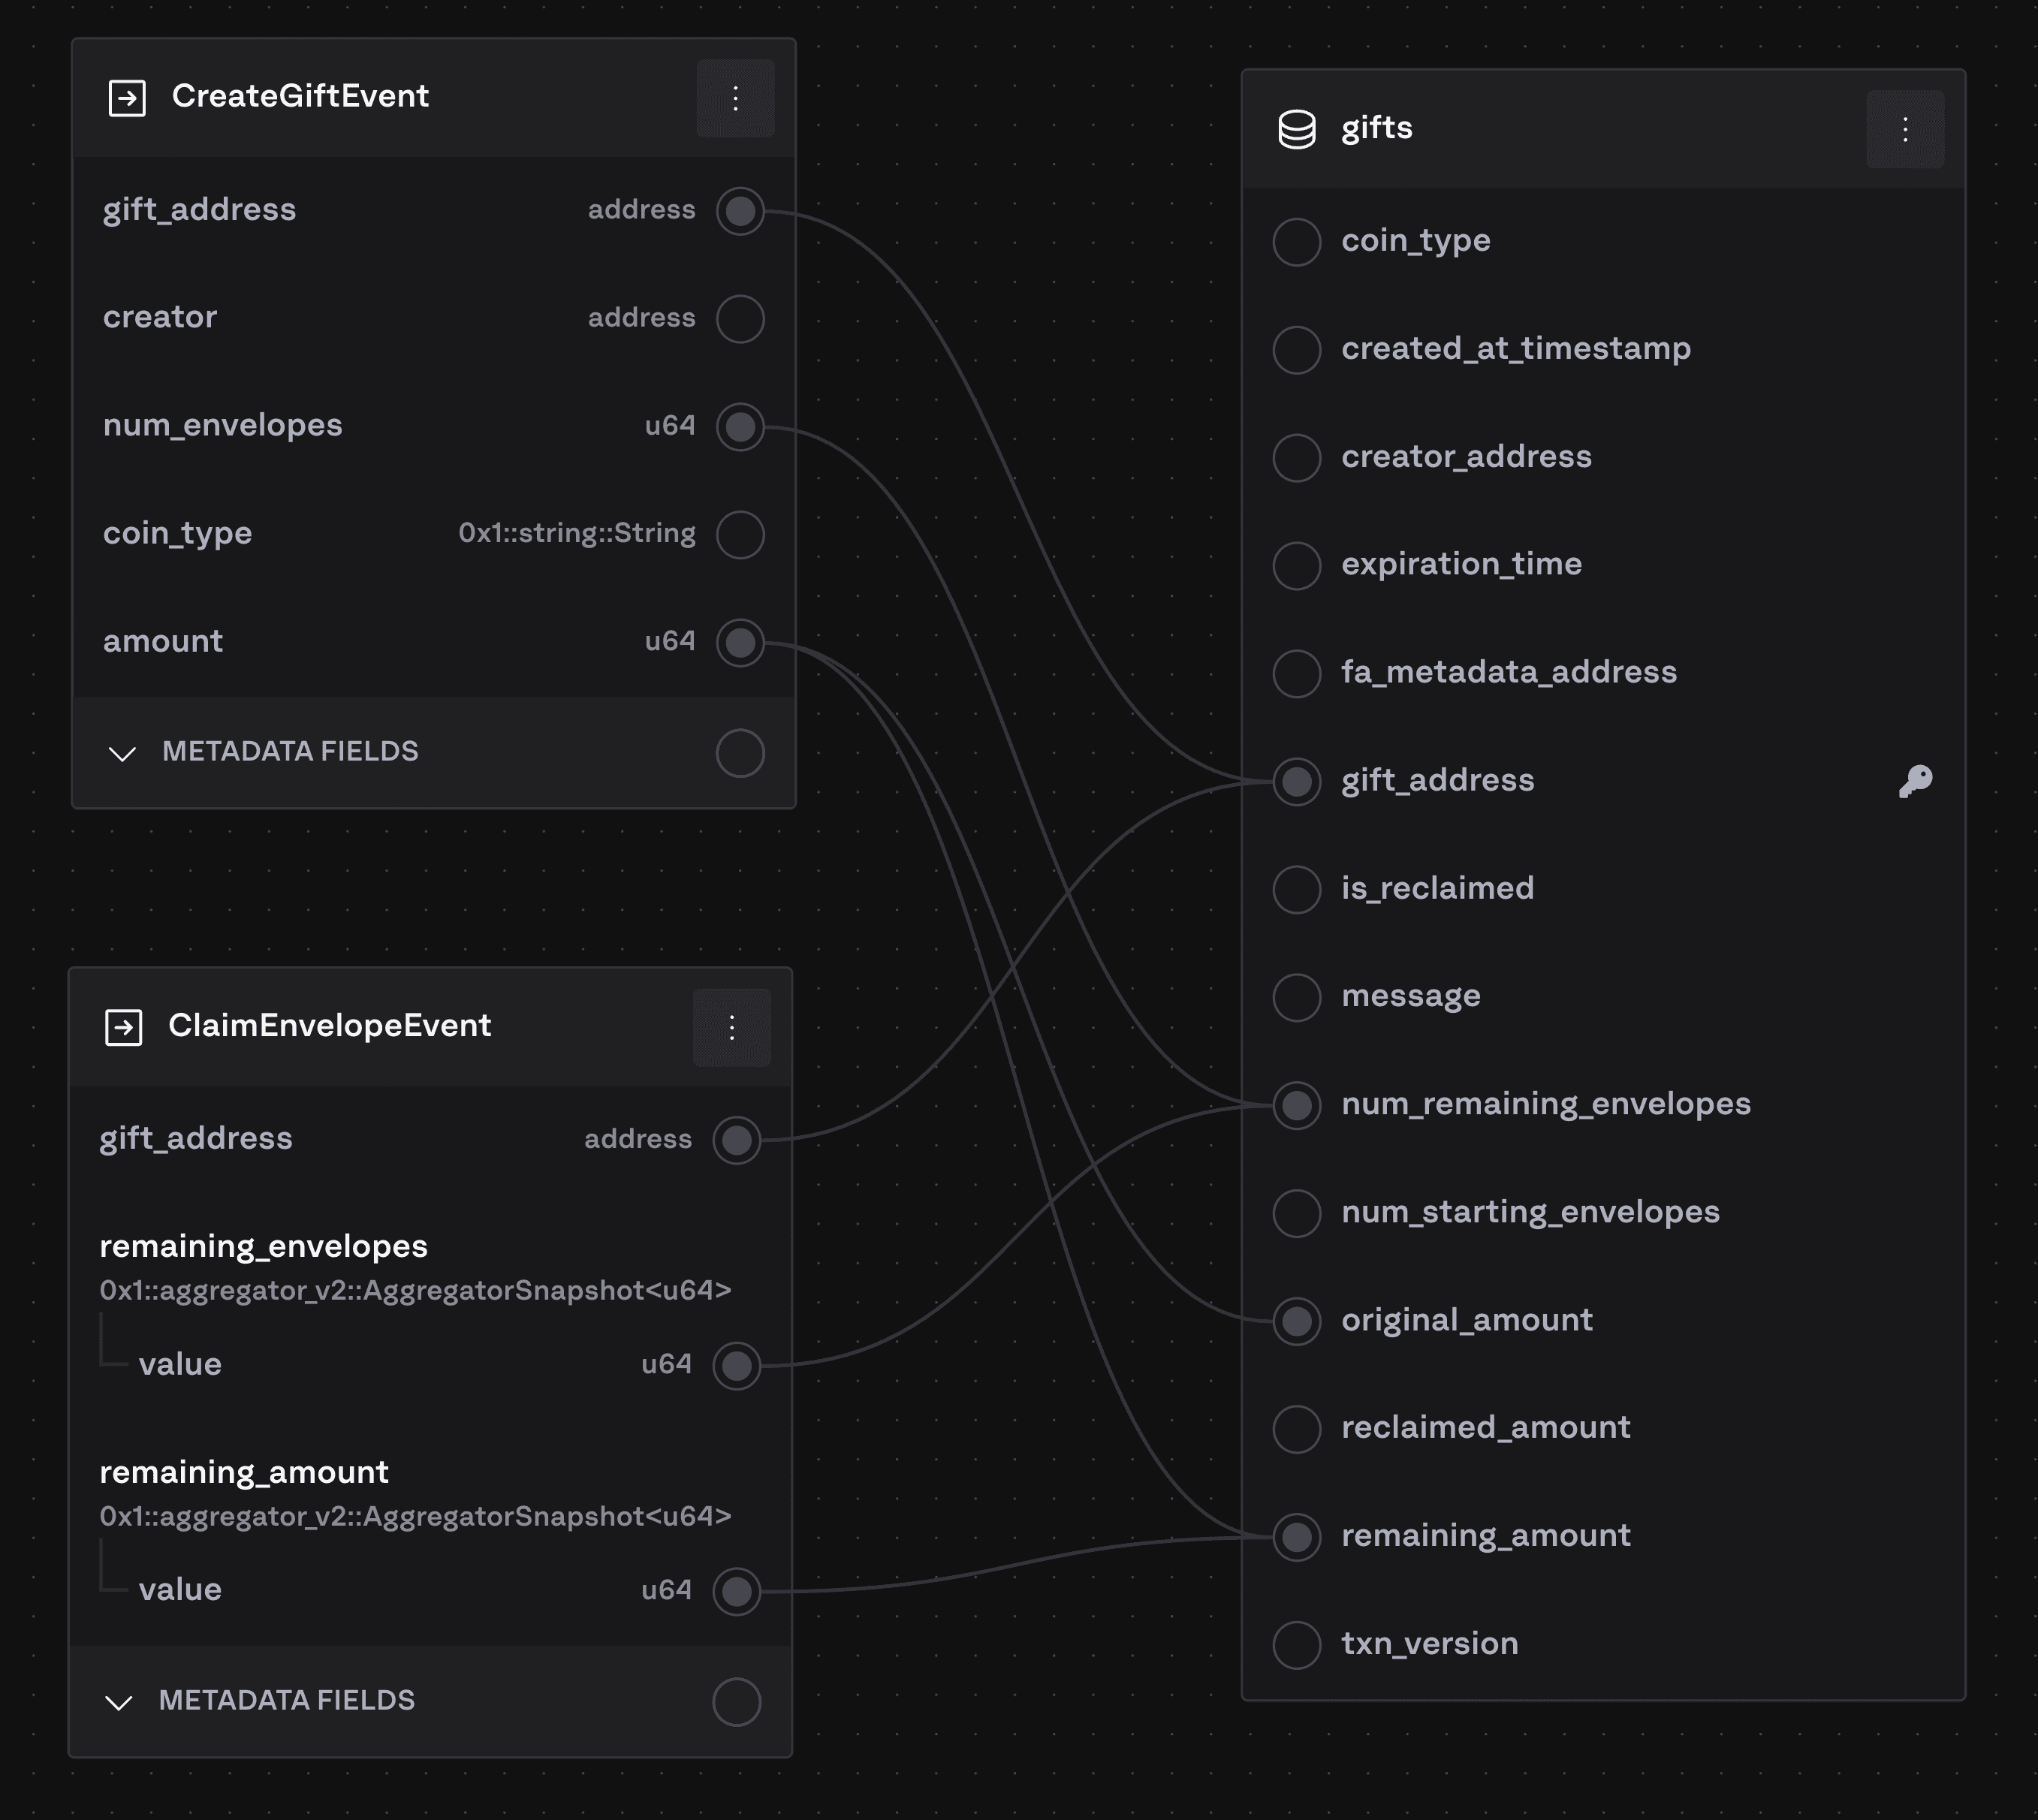Screen dimensions: 2038x1820
Task: Open gifts table three-dot menu
Action: 1904,129
